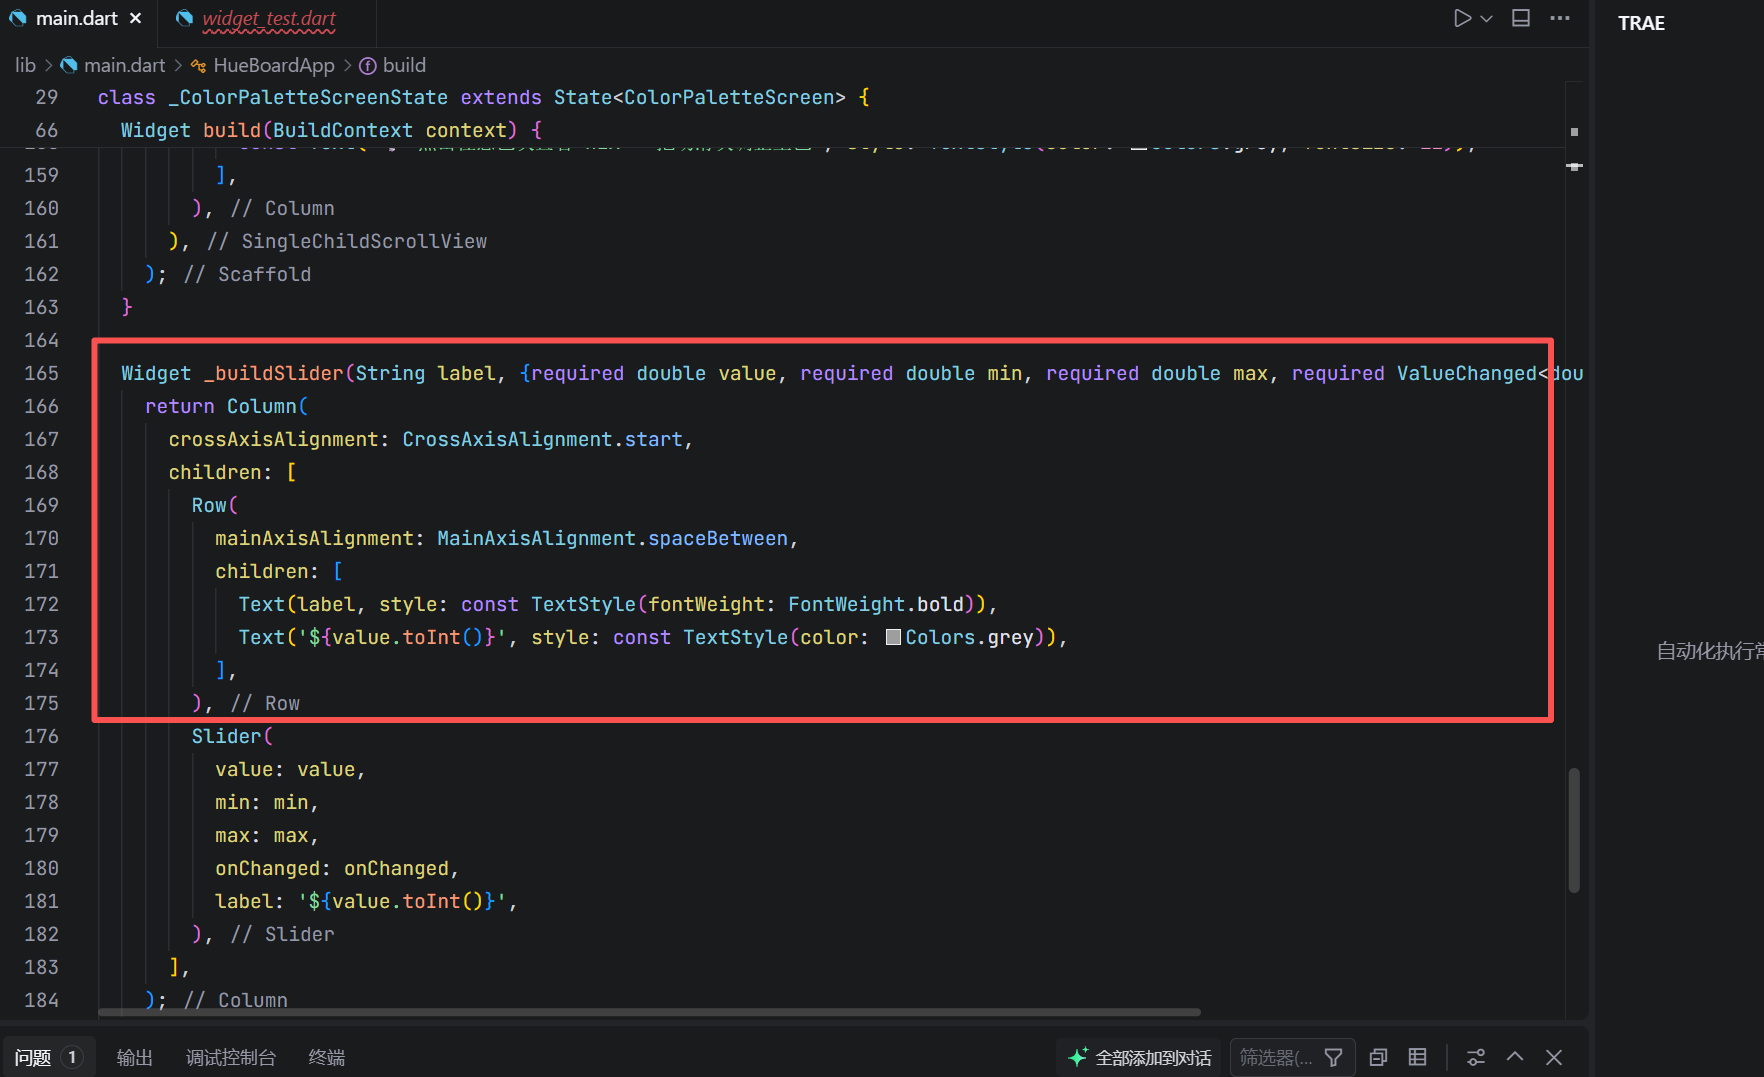
Task: Click FontWeight.bold on line 172
Action: click(x=875, y=604)
